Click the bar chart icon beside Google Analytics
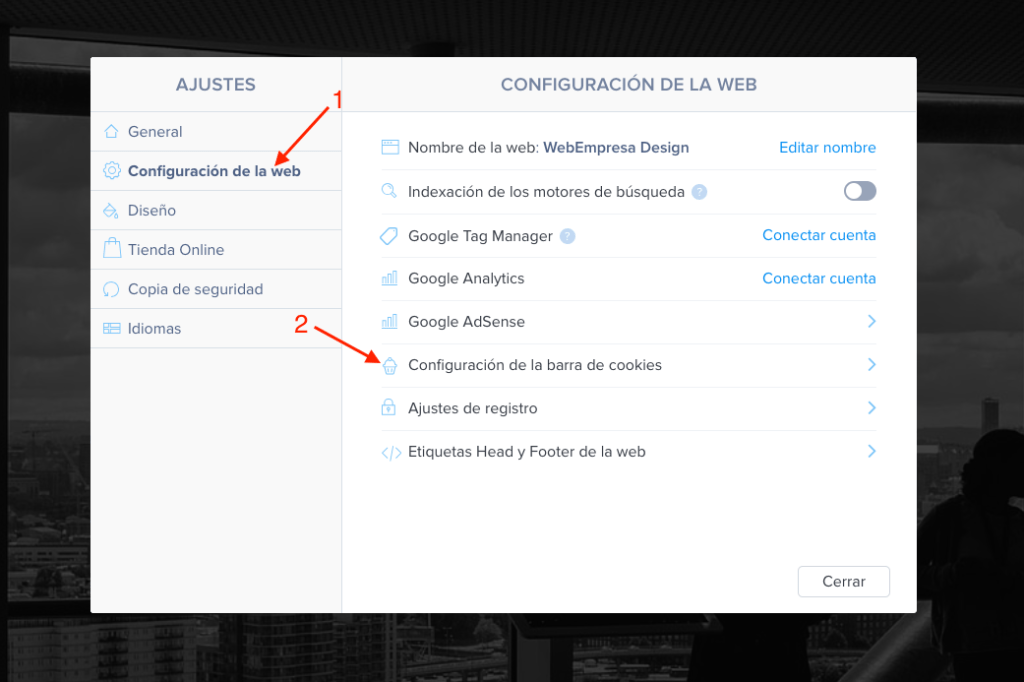 click(x=389, y=278)
